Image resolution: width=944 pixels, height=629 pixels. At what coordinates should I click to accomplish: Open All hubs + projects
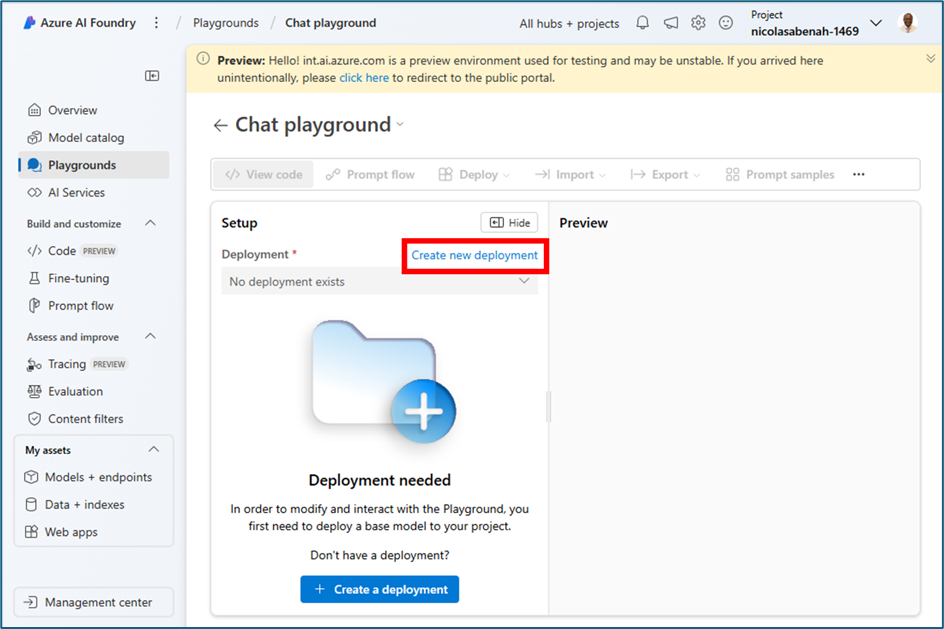[x=569, y=23]
